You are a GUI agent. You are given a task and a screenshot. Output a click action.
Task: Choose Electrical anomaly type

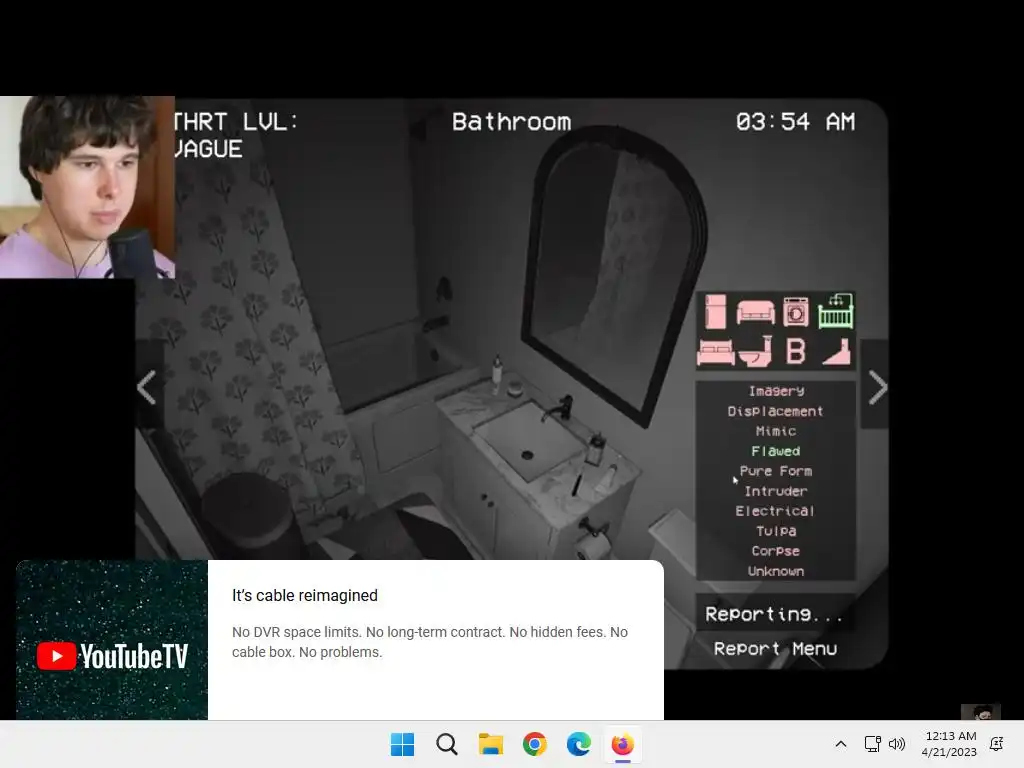tap(776, 511)
